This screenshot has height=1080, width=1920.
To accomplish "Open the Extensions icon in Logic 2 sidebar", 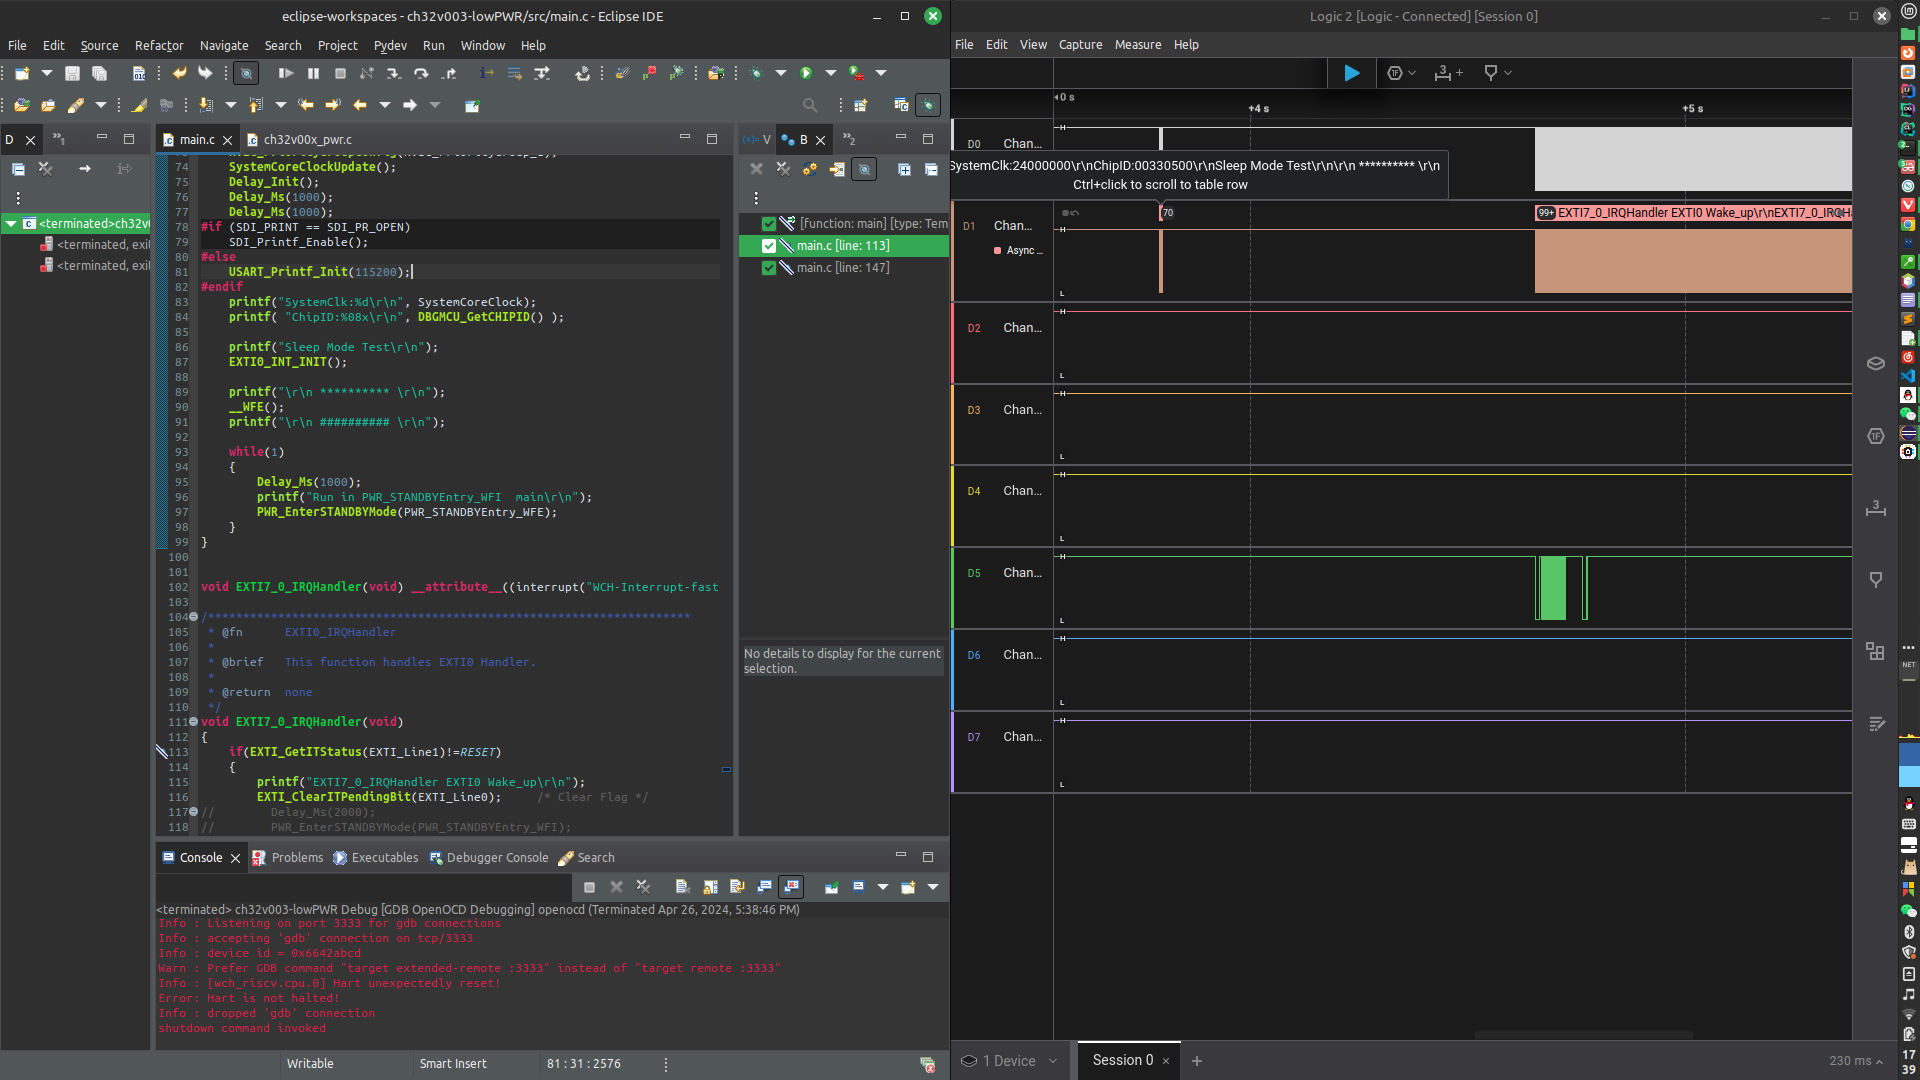I will pyautogui.click(x=1876, y=651).
